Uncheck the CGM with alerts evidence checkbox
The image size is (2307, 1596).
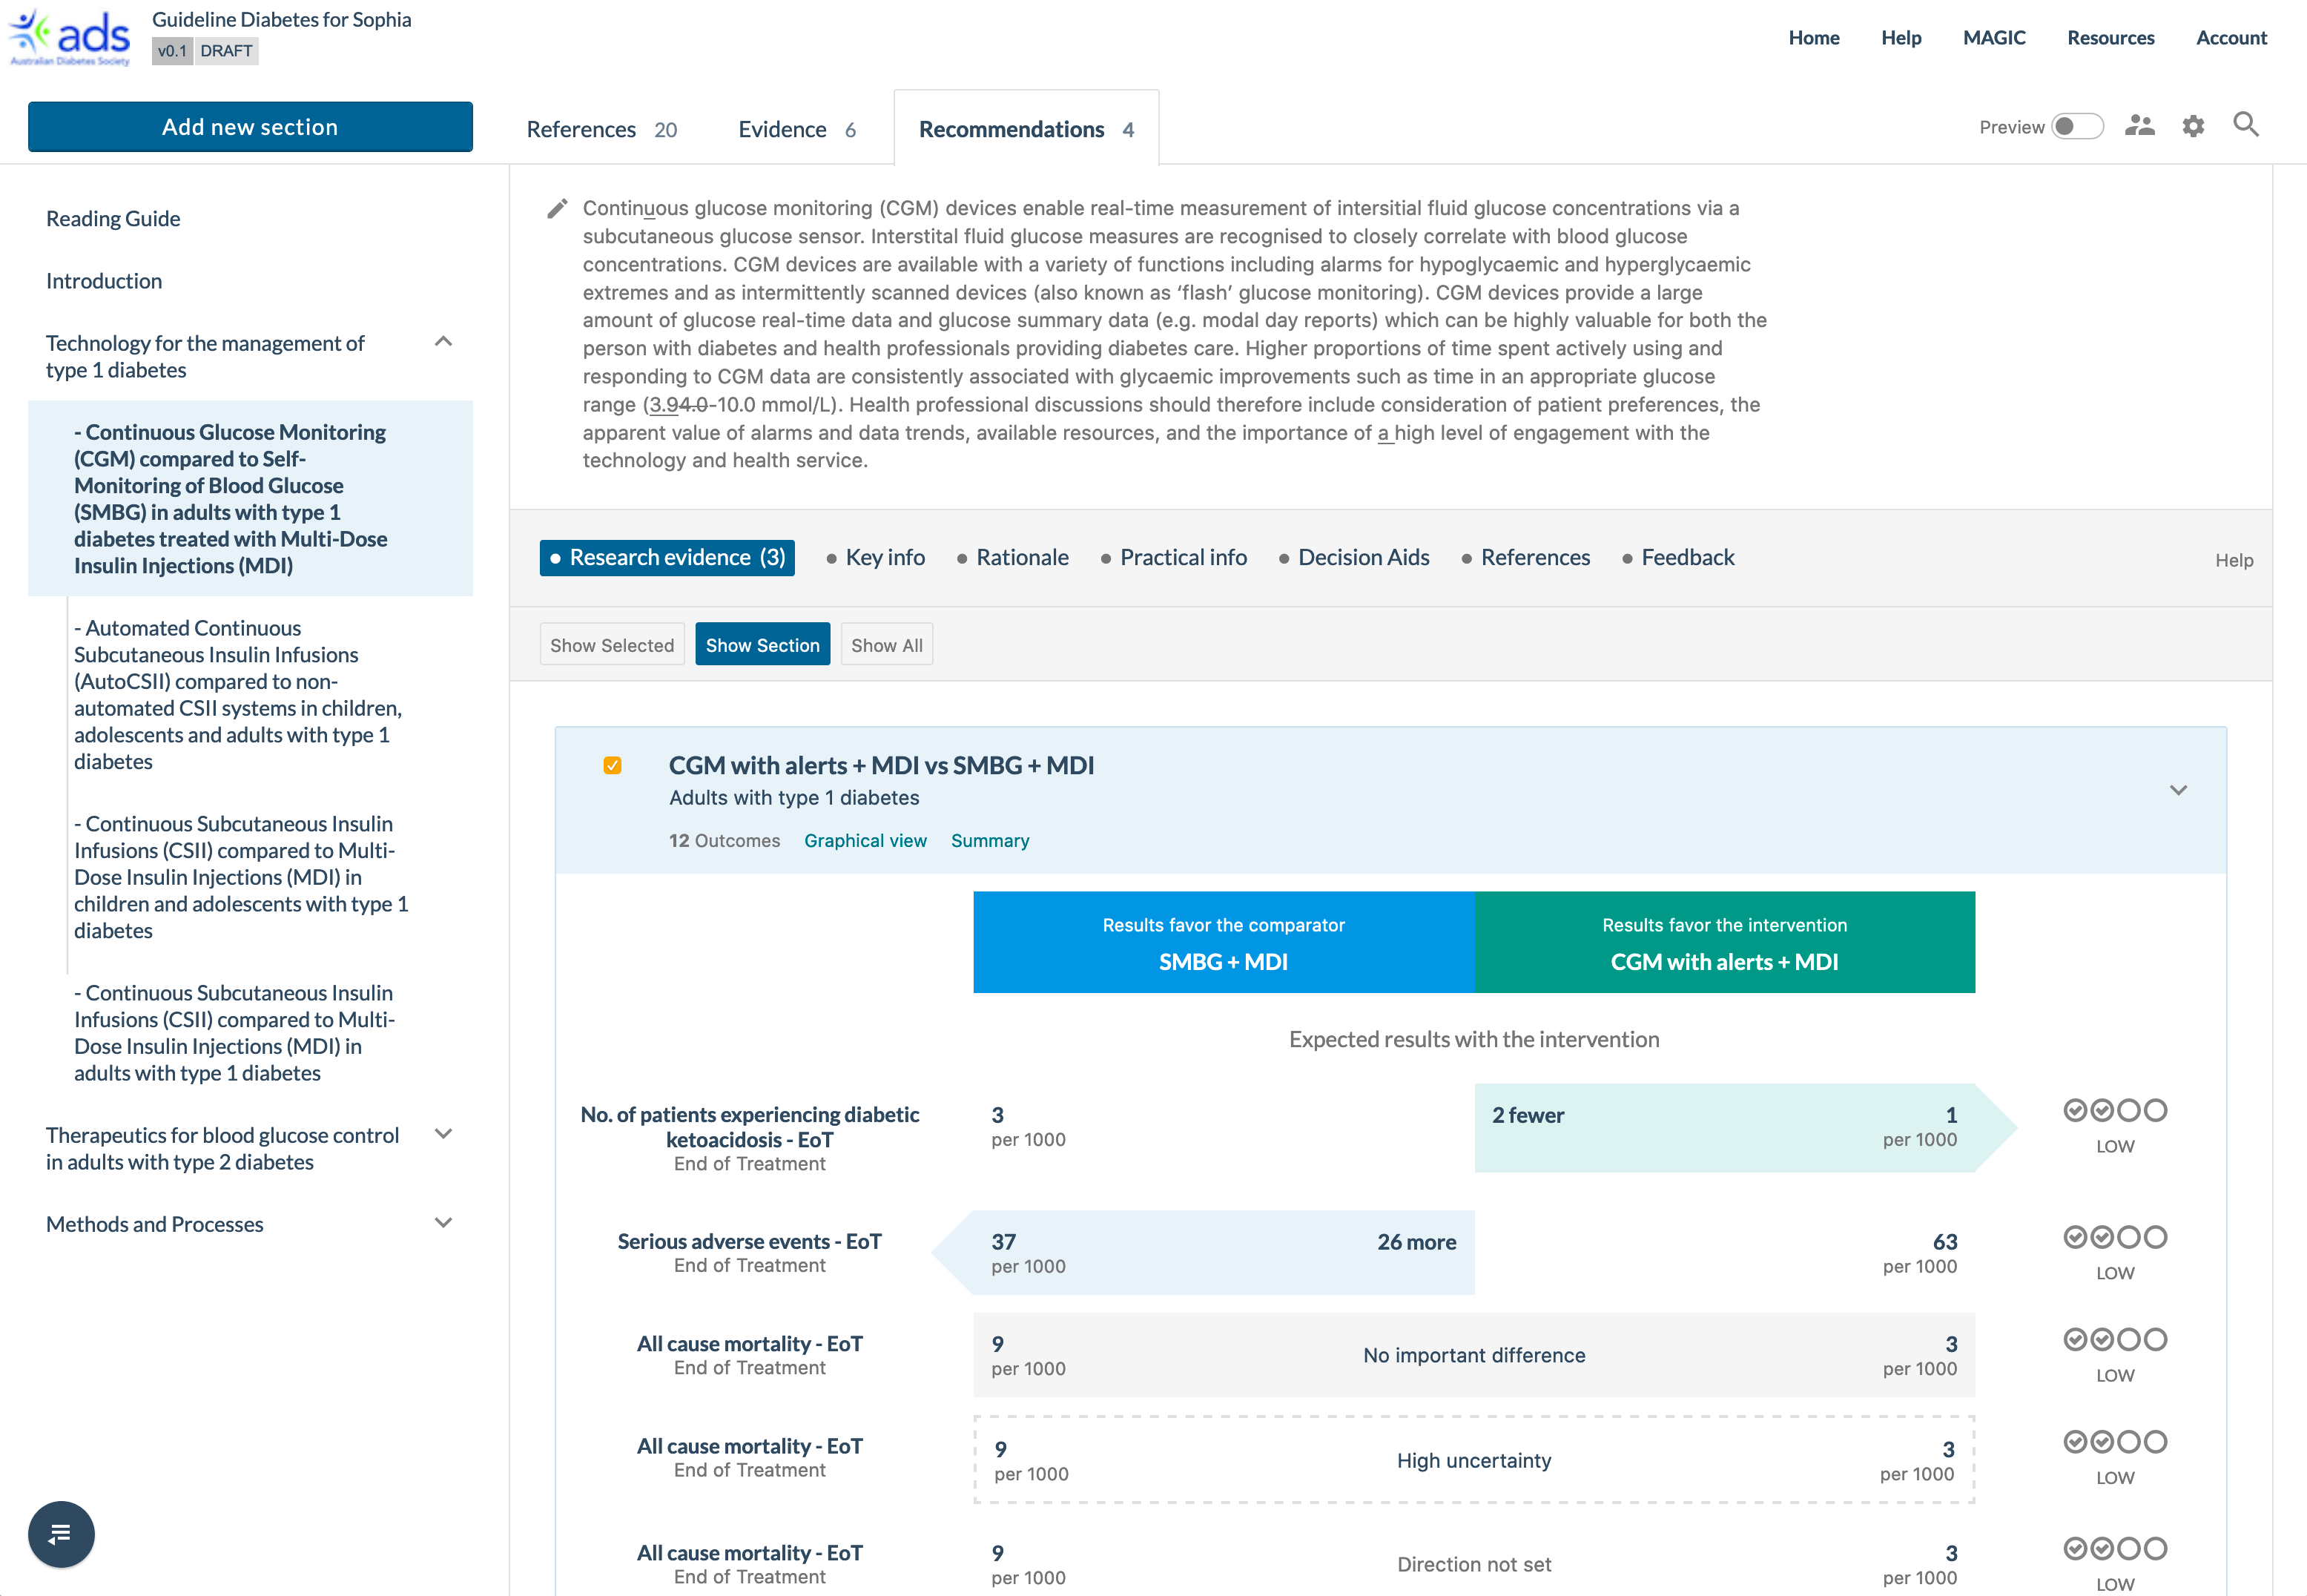click(613, 765)
